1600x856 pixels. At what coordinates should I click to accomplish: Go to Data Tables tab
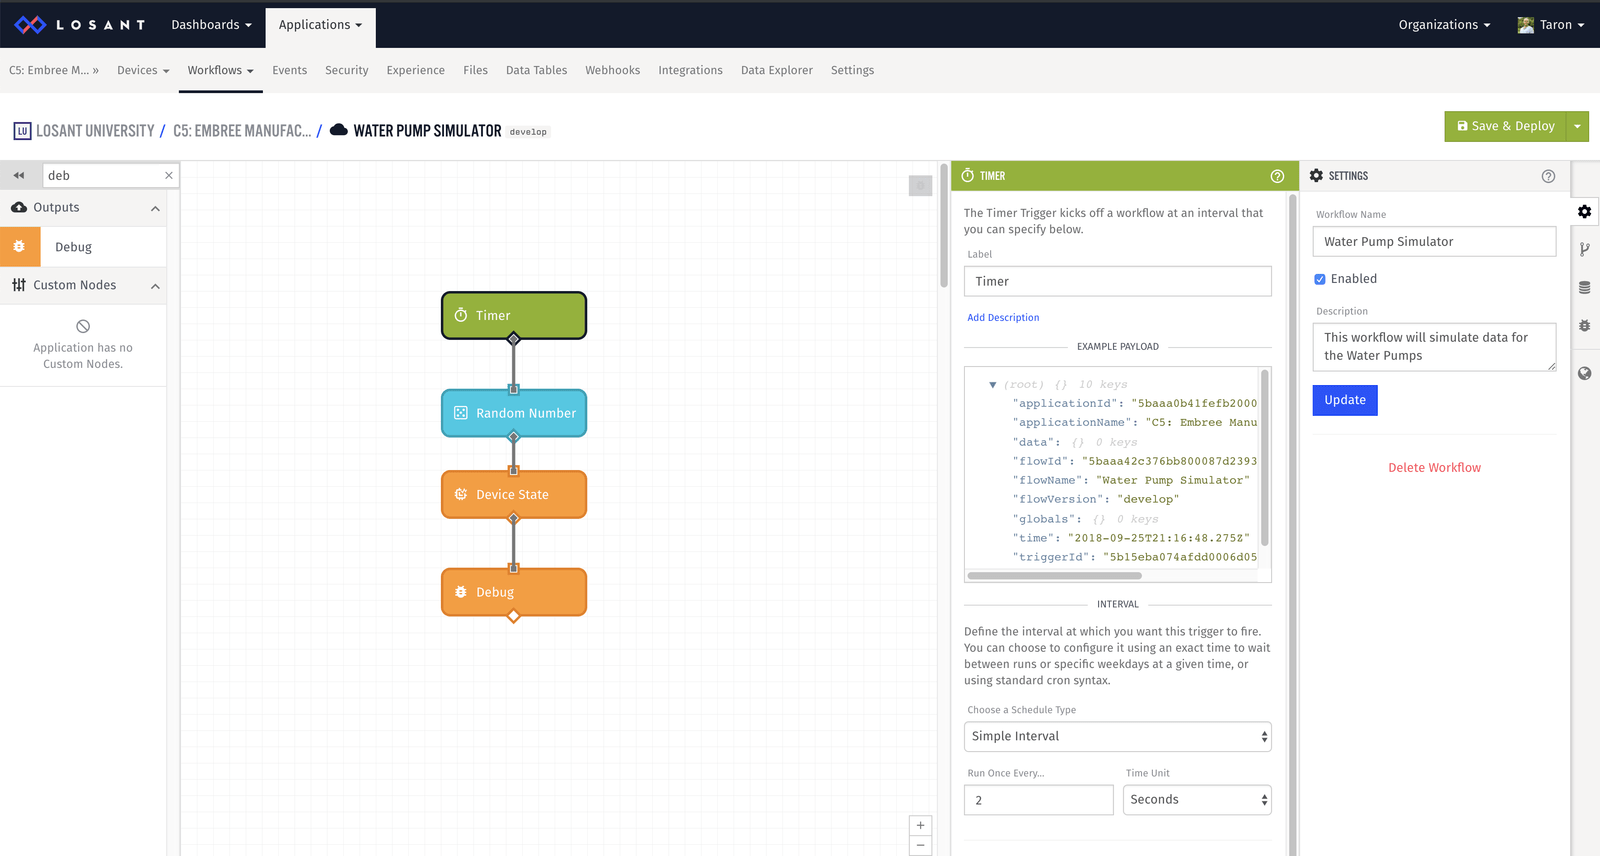[536, 70]
